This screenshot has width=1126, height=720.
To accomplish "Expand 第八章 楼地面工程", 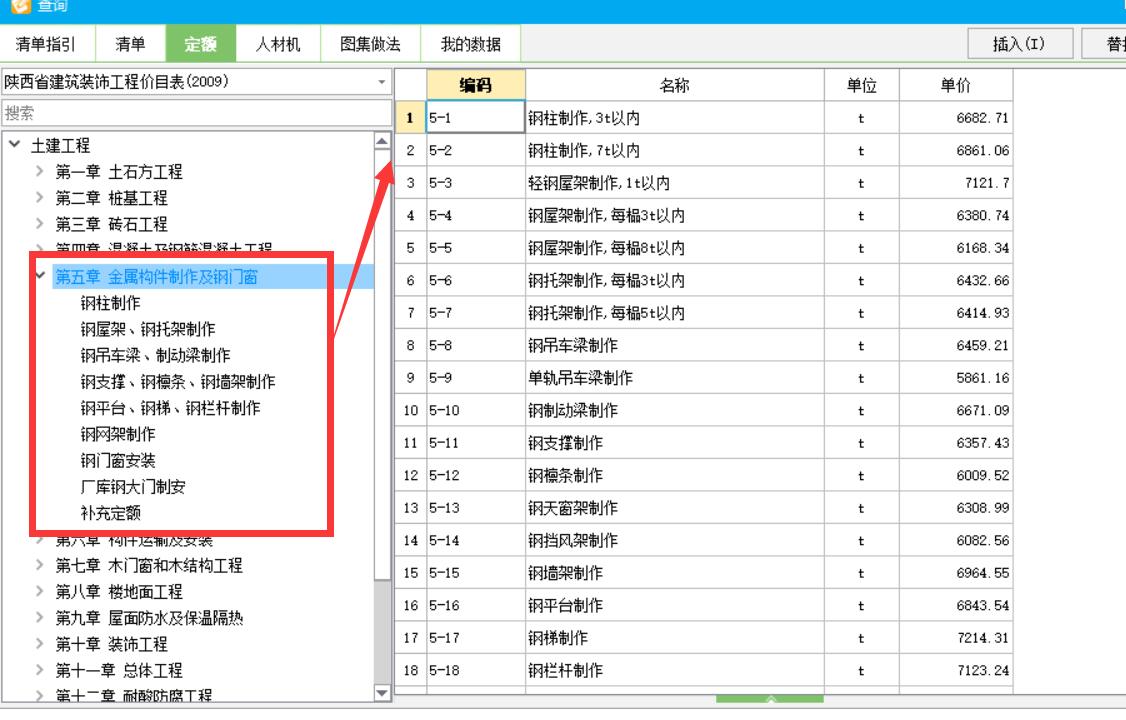I will (x=40, y=592).
